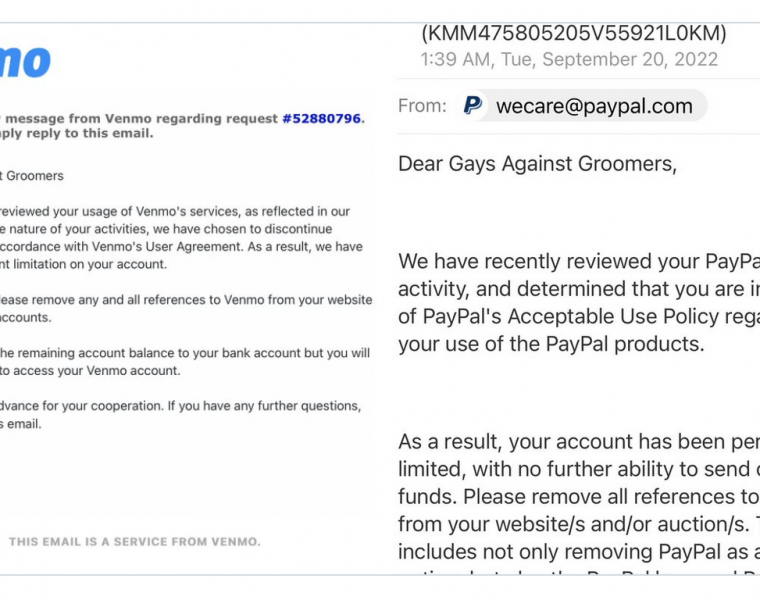
Task: Click "As a result, your account has been" line
Action: click(578, 442)
